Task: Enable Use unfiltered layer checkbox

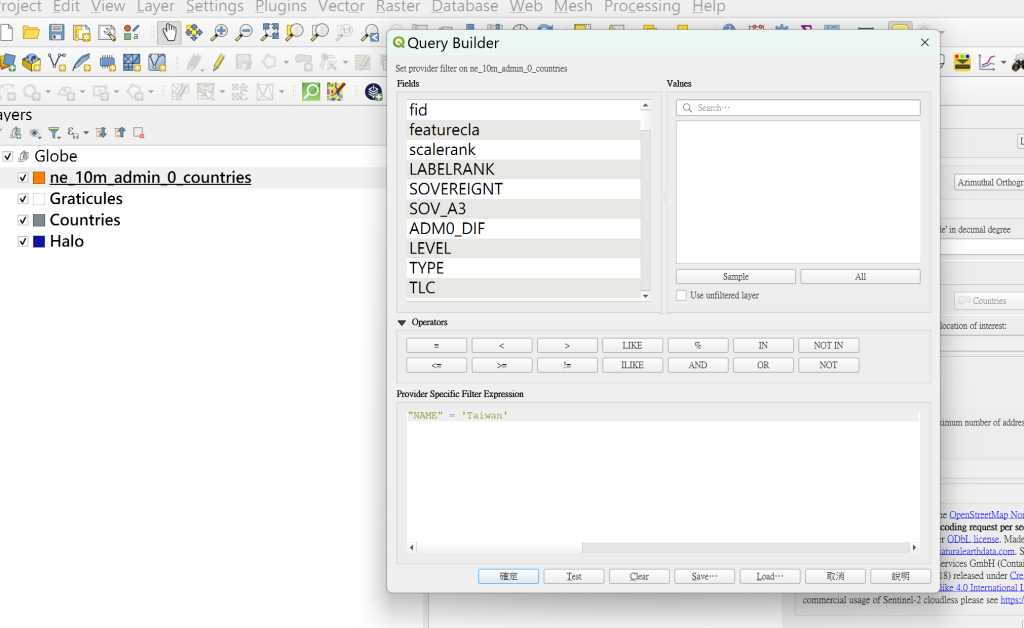Action: click(682, 296)
